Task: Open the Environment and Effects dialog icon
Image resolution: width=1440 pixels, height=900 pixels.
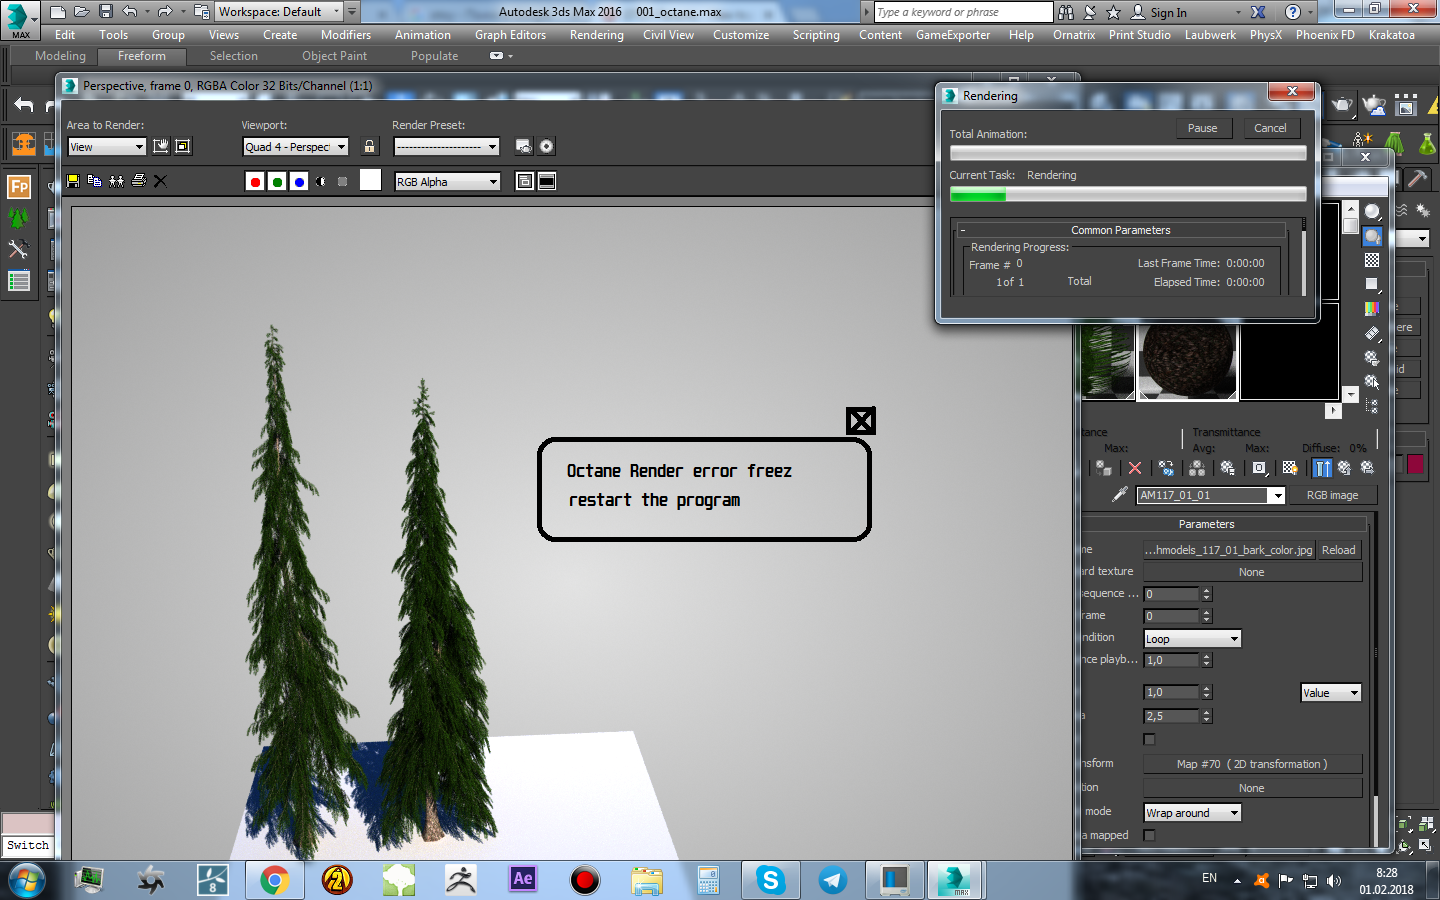Action: [546, 146]
